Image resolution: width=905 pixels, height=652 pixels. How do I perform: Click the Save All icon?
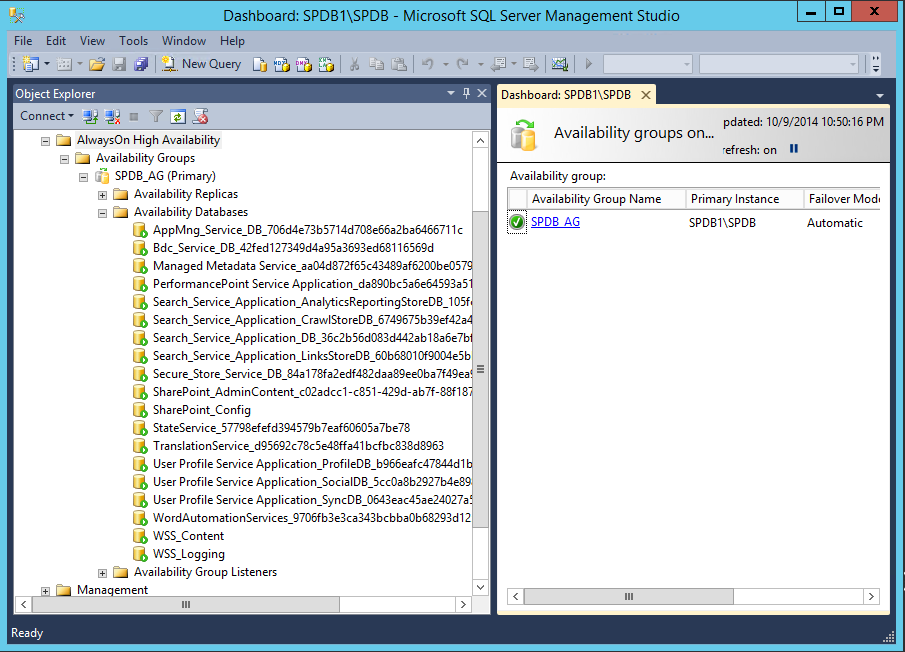tap(141, 64)
